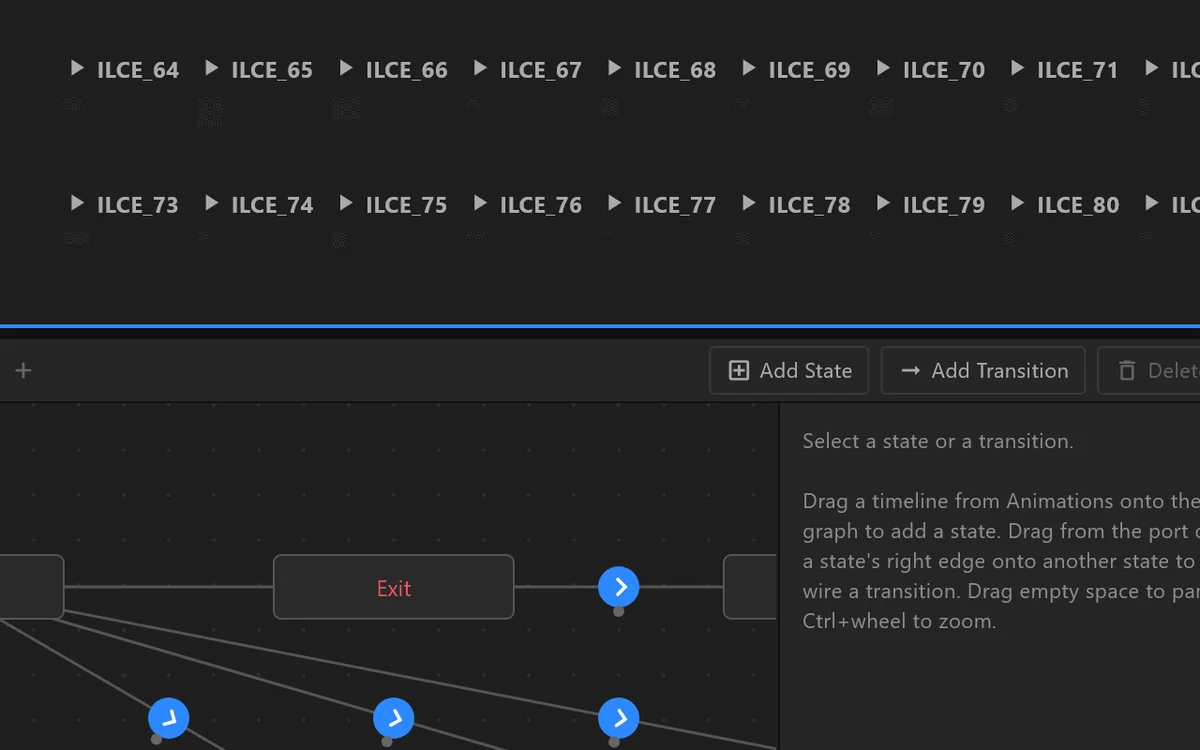Expand the ILCE_78 timeline entry
The image size is (1200, 750).
tap(748, 203)
